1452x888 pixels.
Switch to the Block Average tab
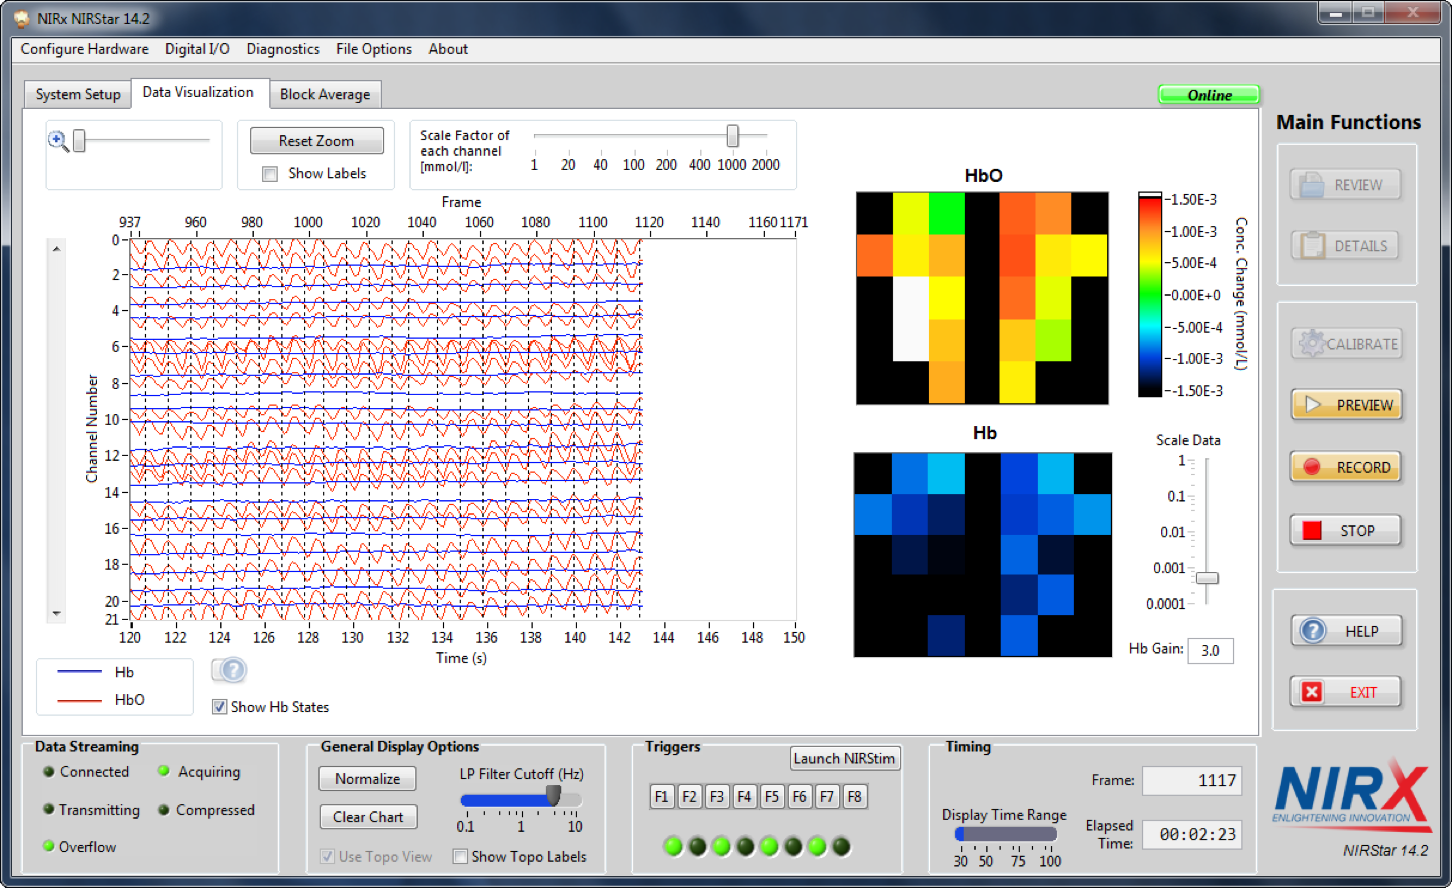pyautogui.click(x=324, y=94)
